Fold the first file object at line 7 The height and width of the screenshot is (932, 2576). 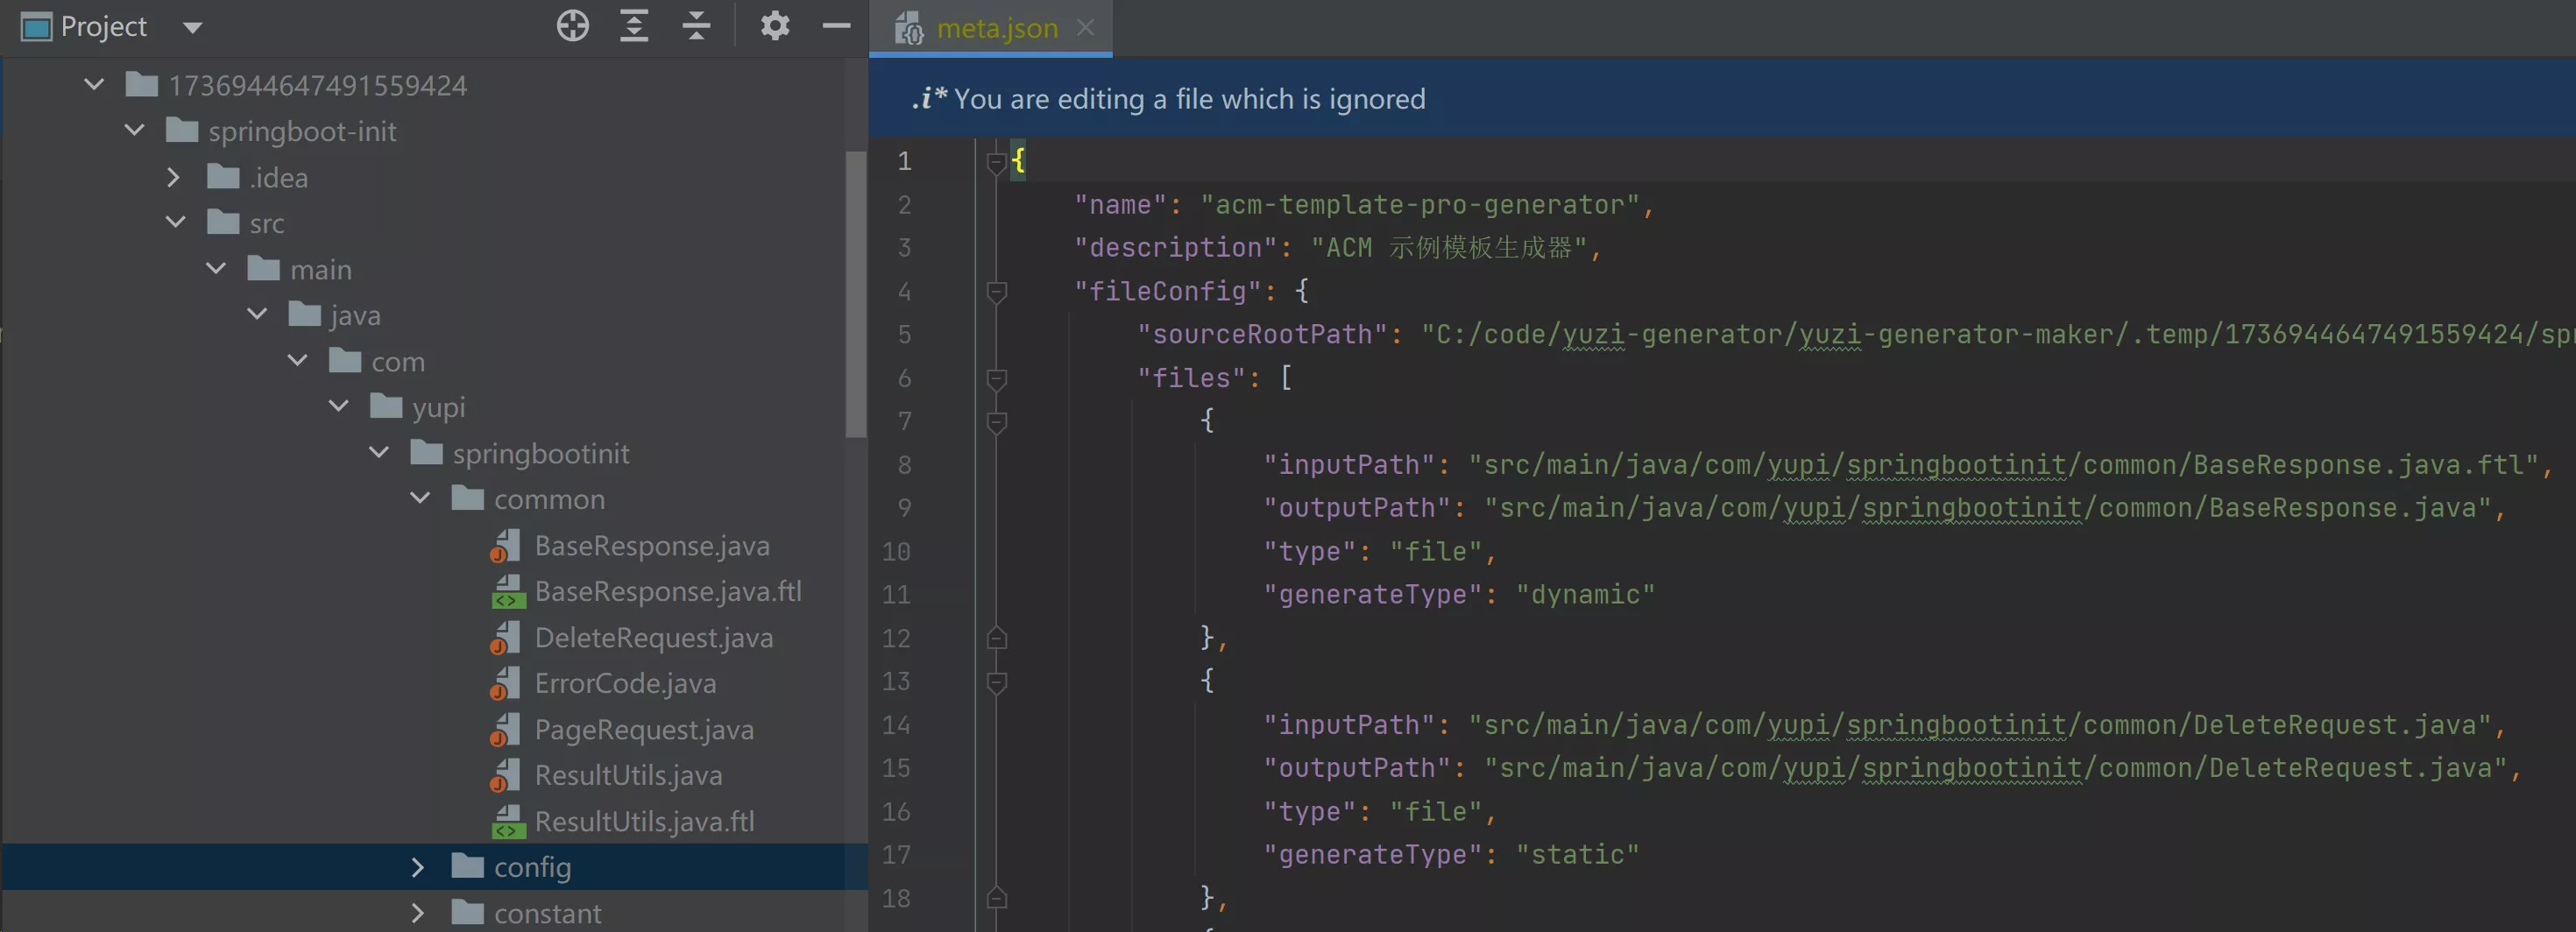click(996, 421)
